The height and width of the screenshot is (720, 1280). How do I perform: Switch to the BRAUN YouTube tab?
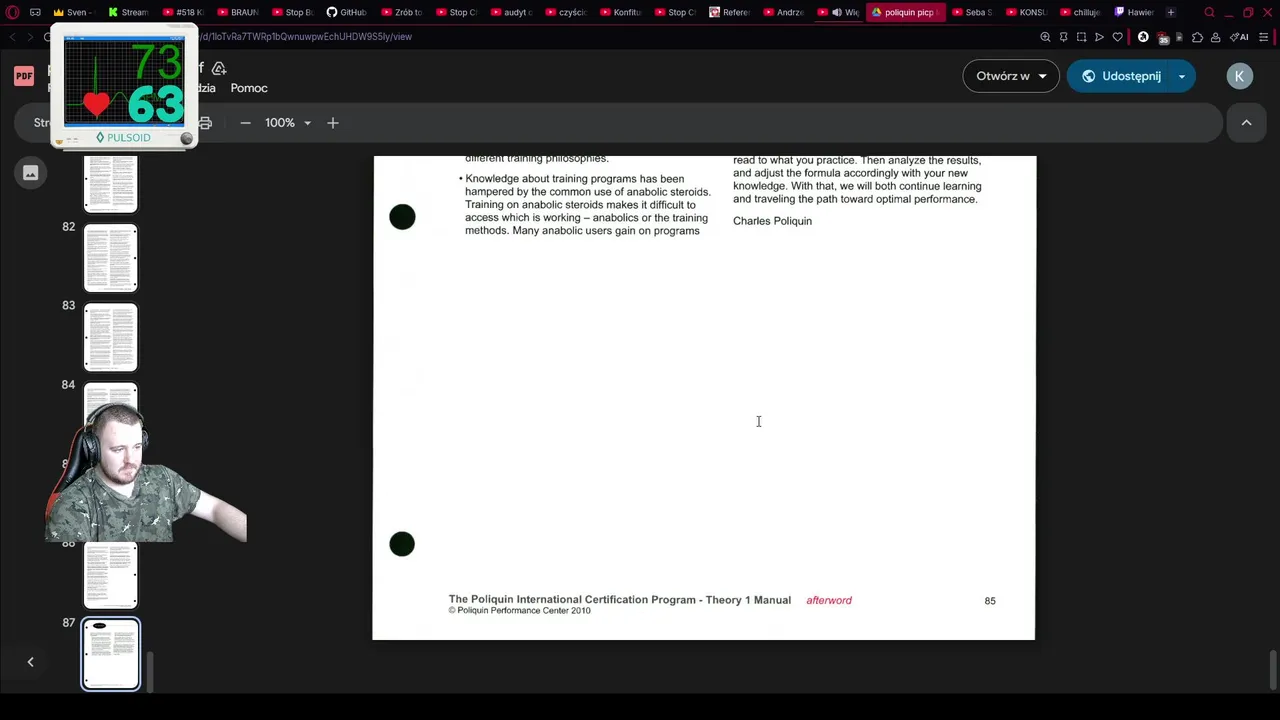tap(238, 12)
